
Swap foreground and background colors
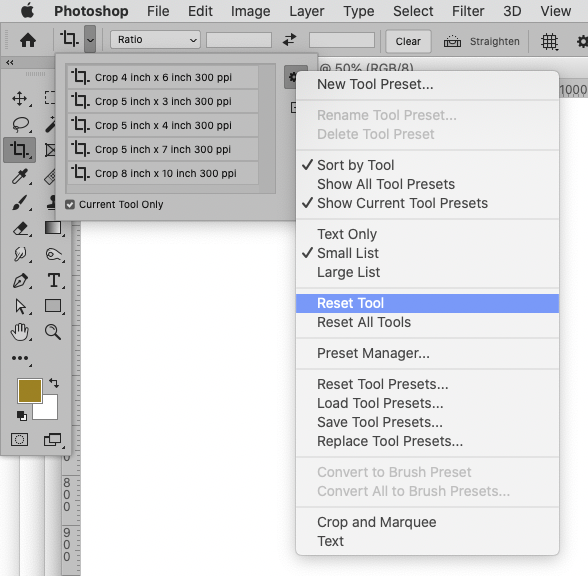tap(54, 383)
